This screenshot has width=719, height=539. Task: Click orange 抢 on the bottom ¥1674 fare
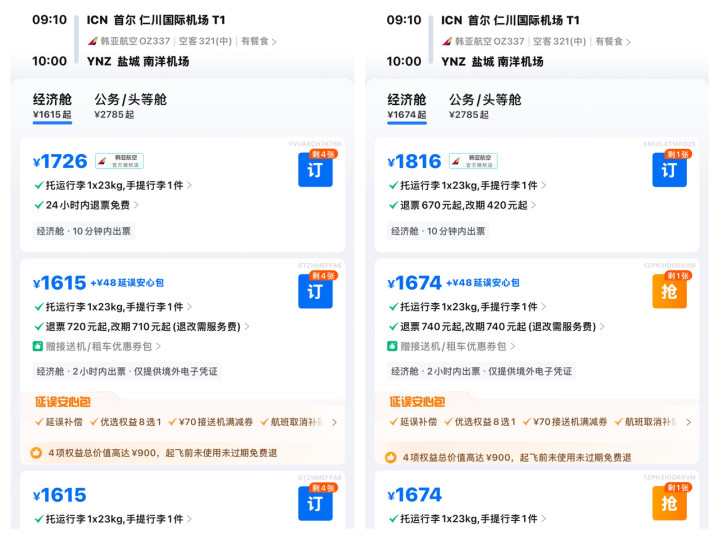[669, 503]
